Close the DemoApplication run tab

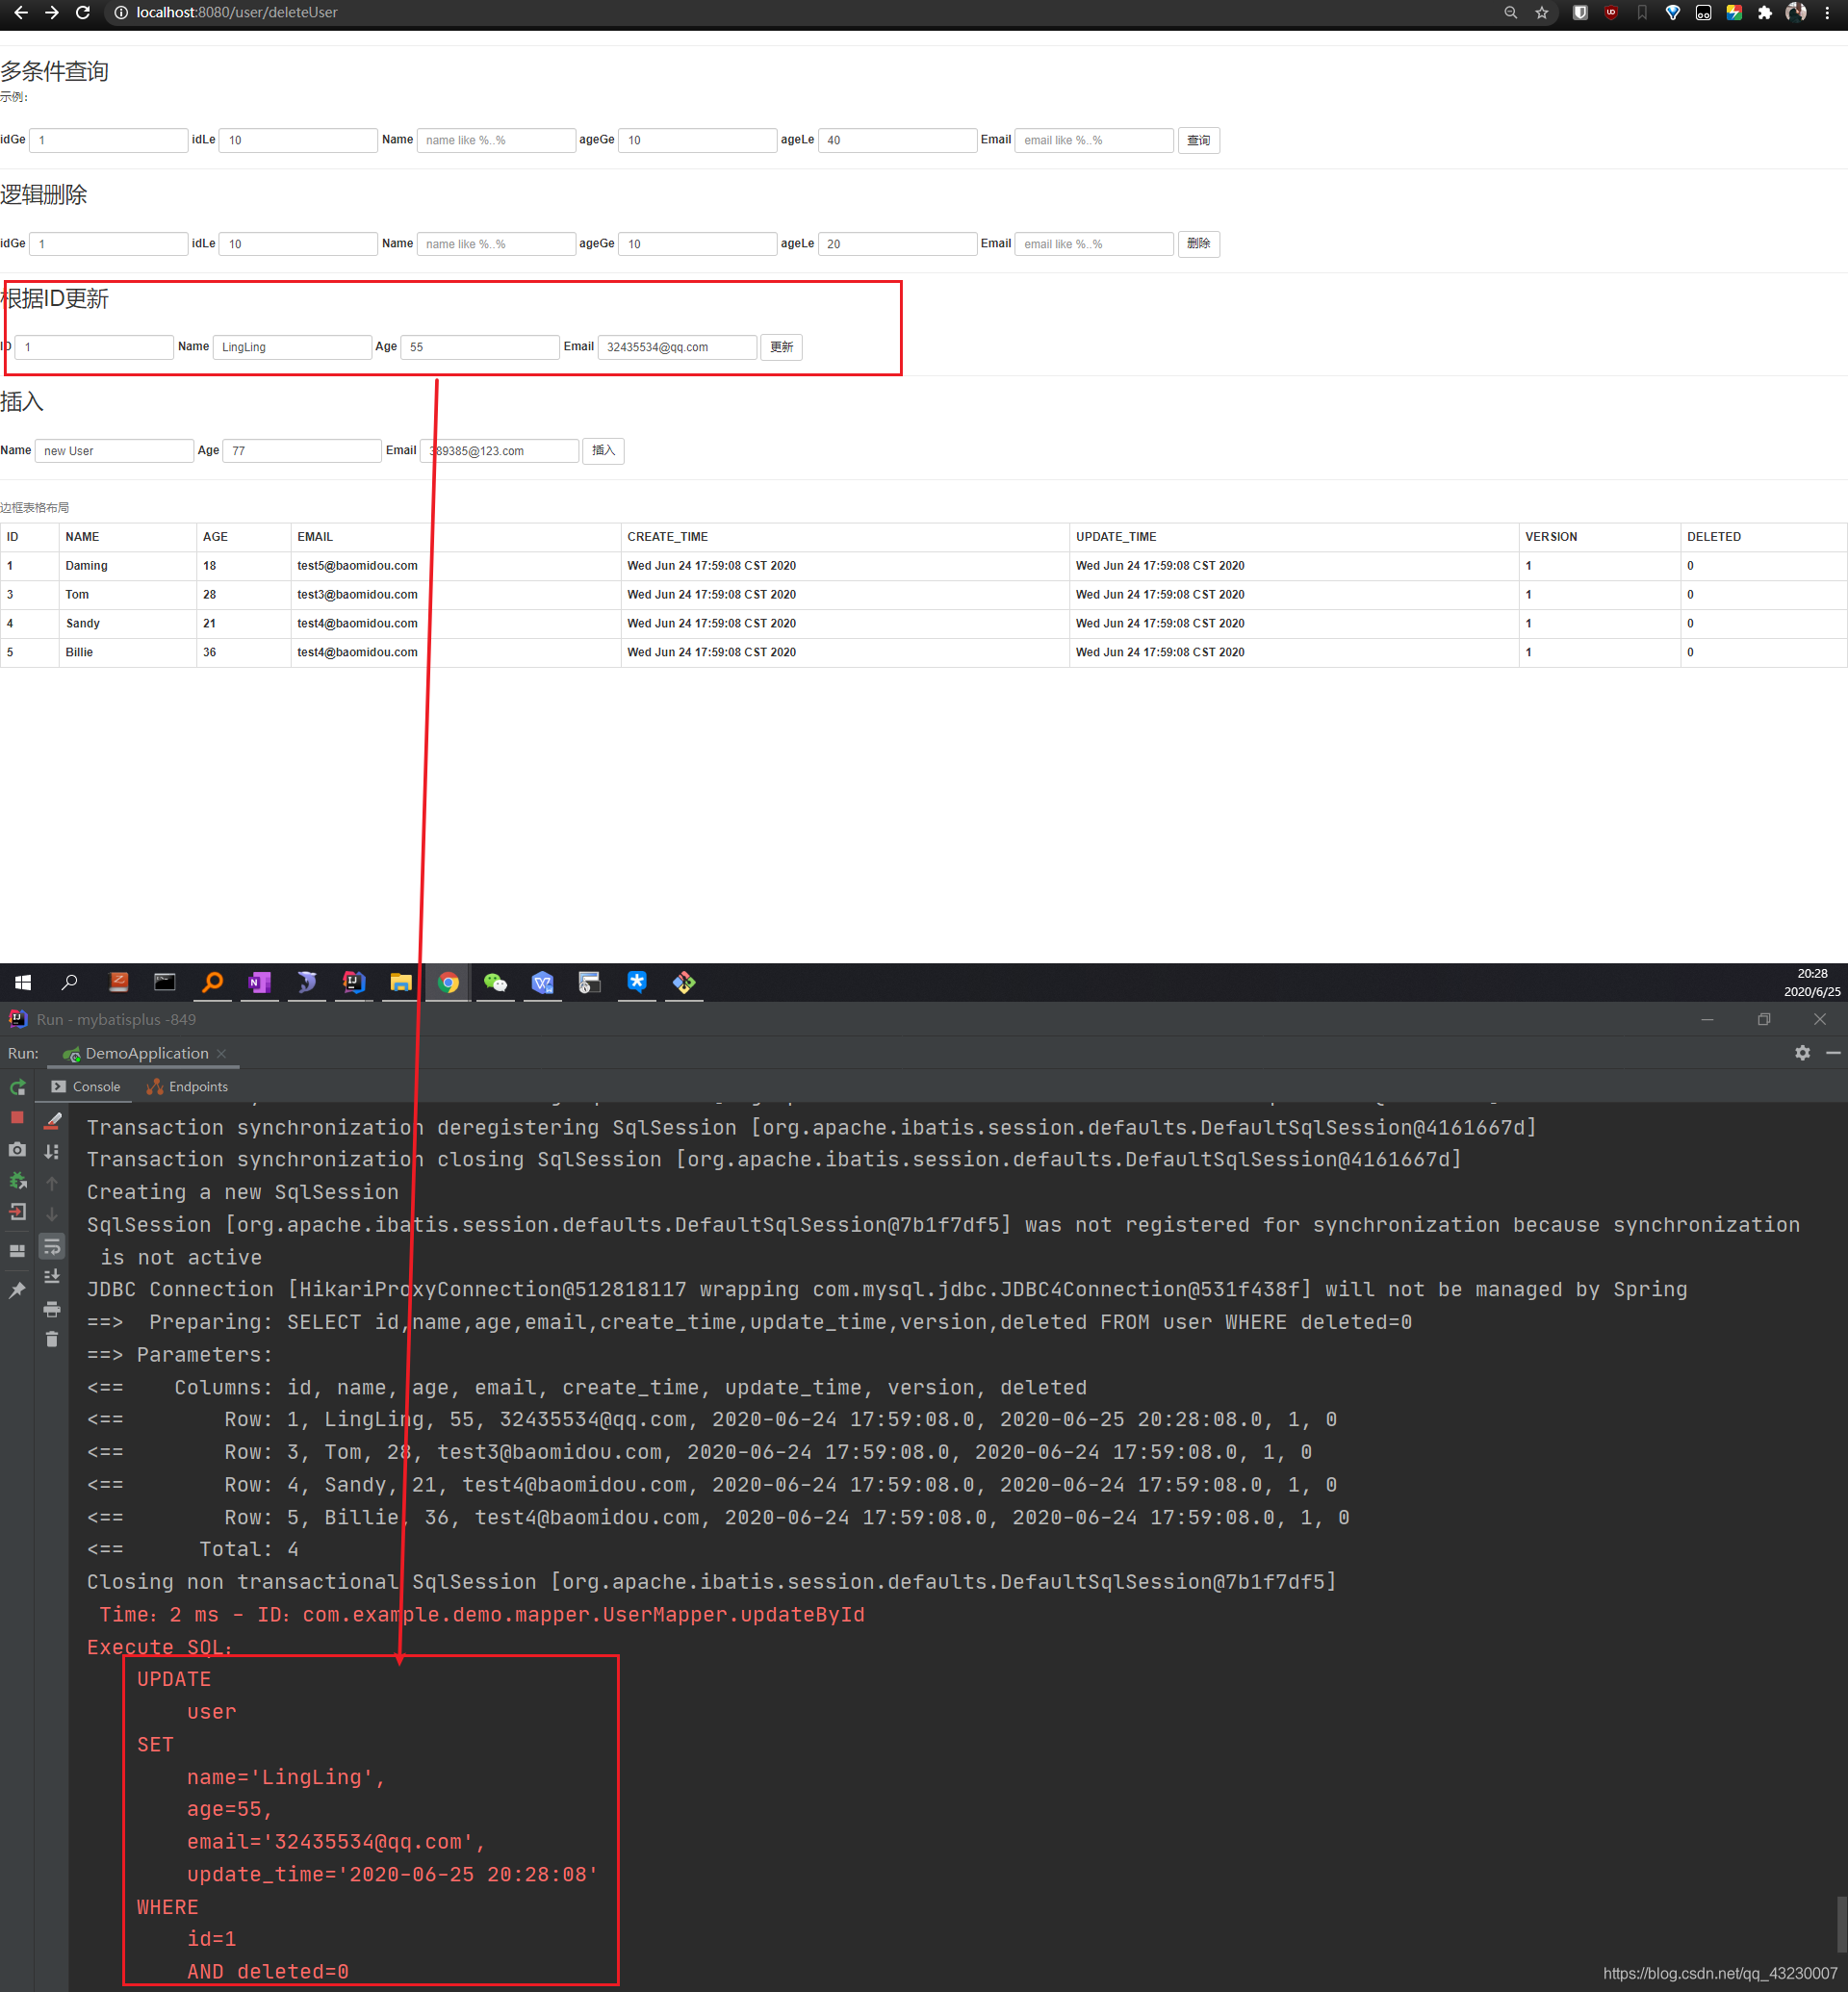click(222, 1053)
